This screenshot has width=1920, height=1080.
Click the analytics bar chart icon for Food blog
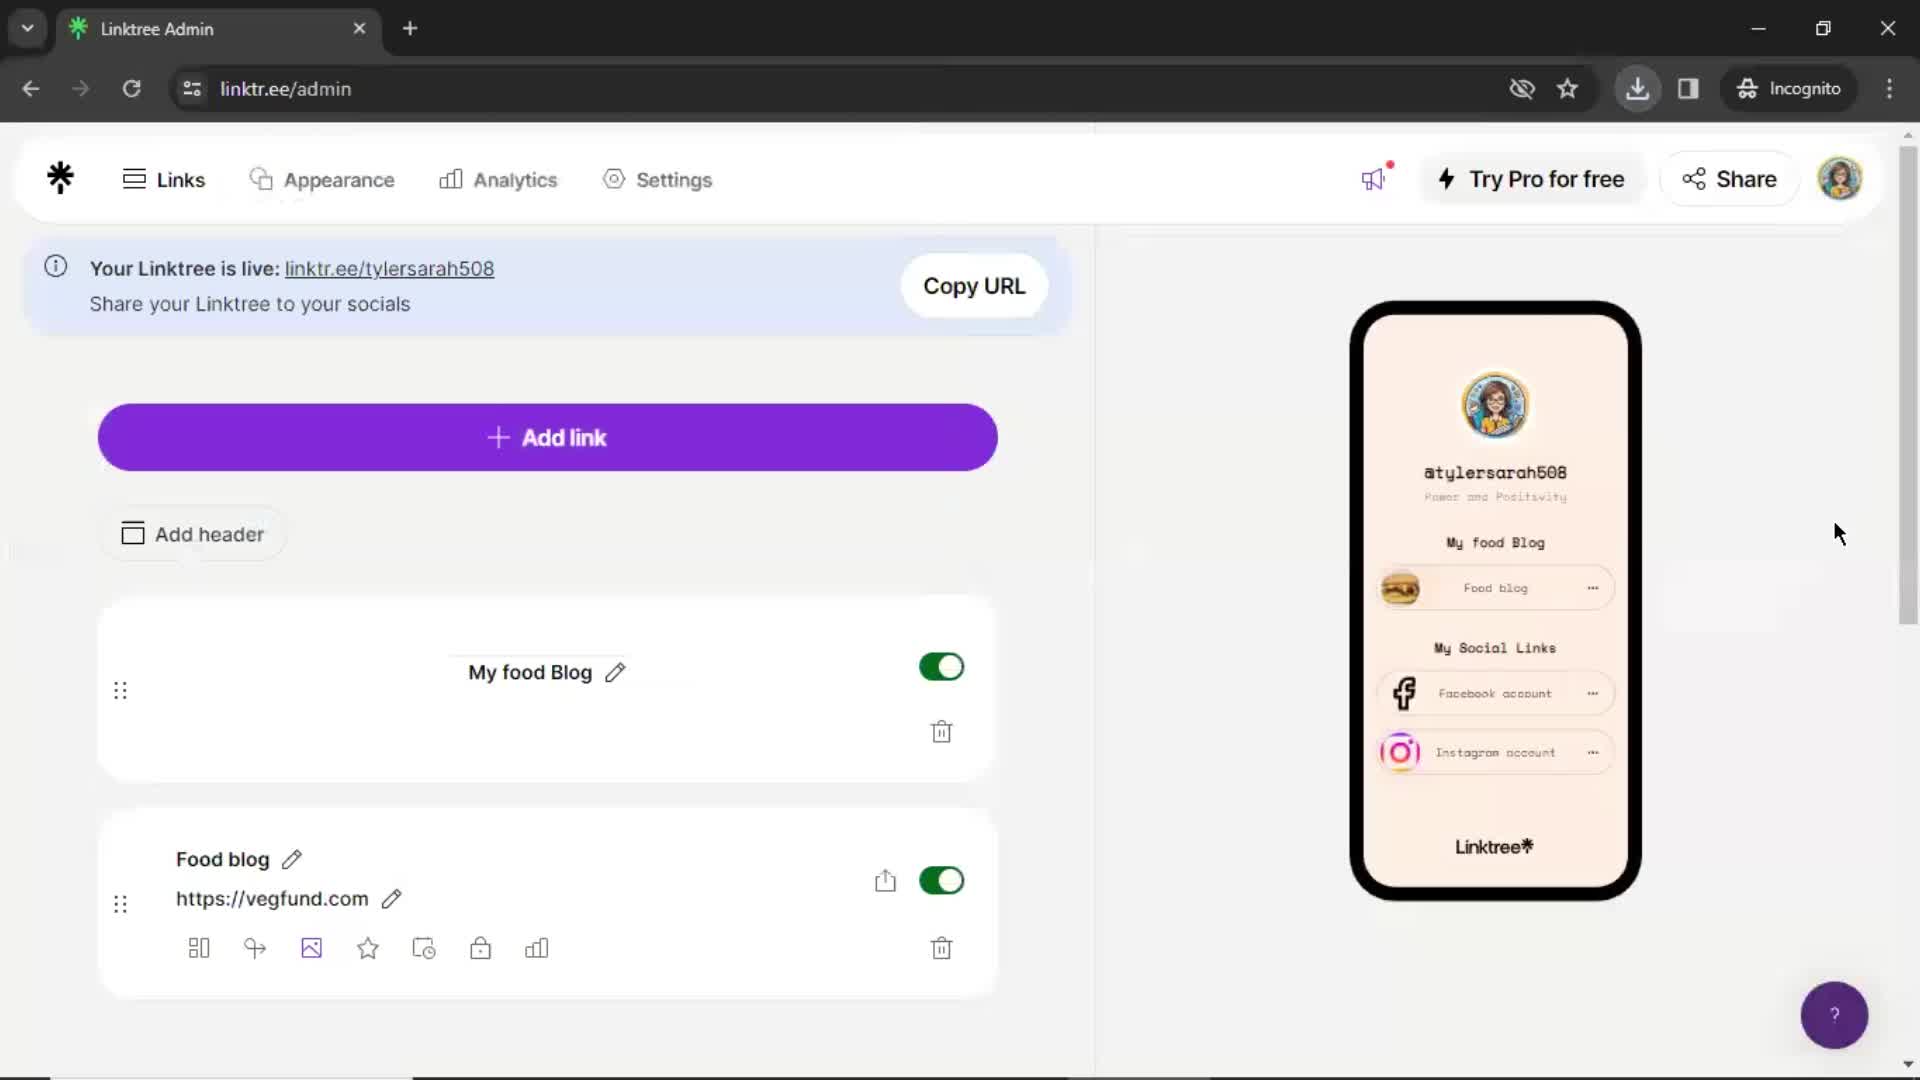(x=535, y=948)
